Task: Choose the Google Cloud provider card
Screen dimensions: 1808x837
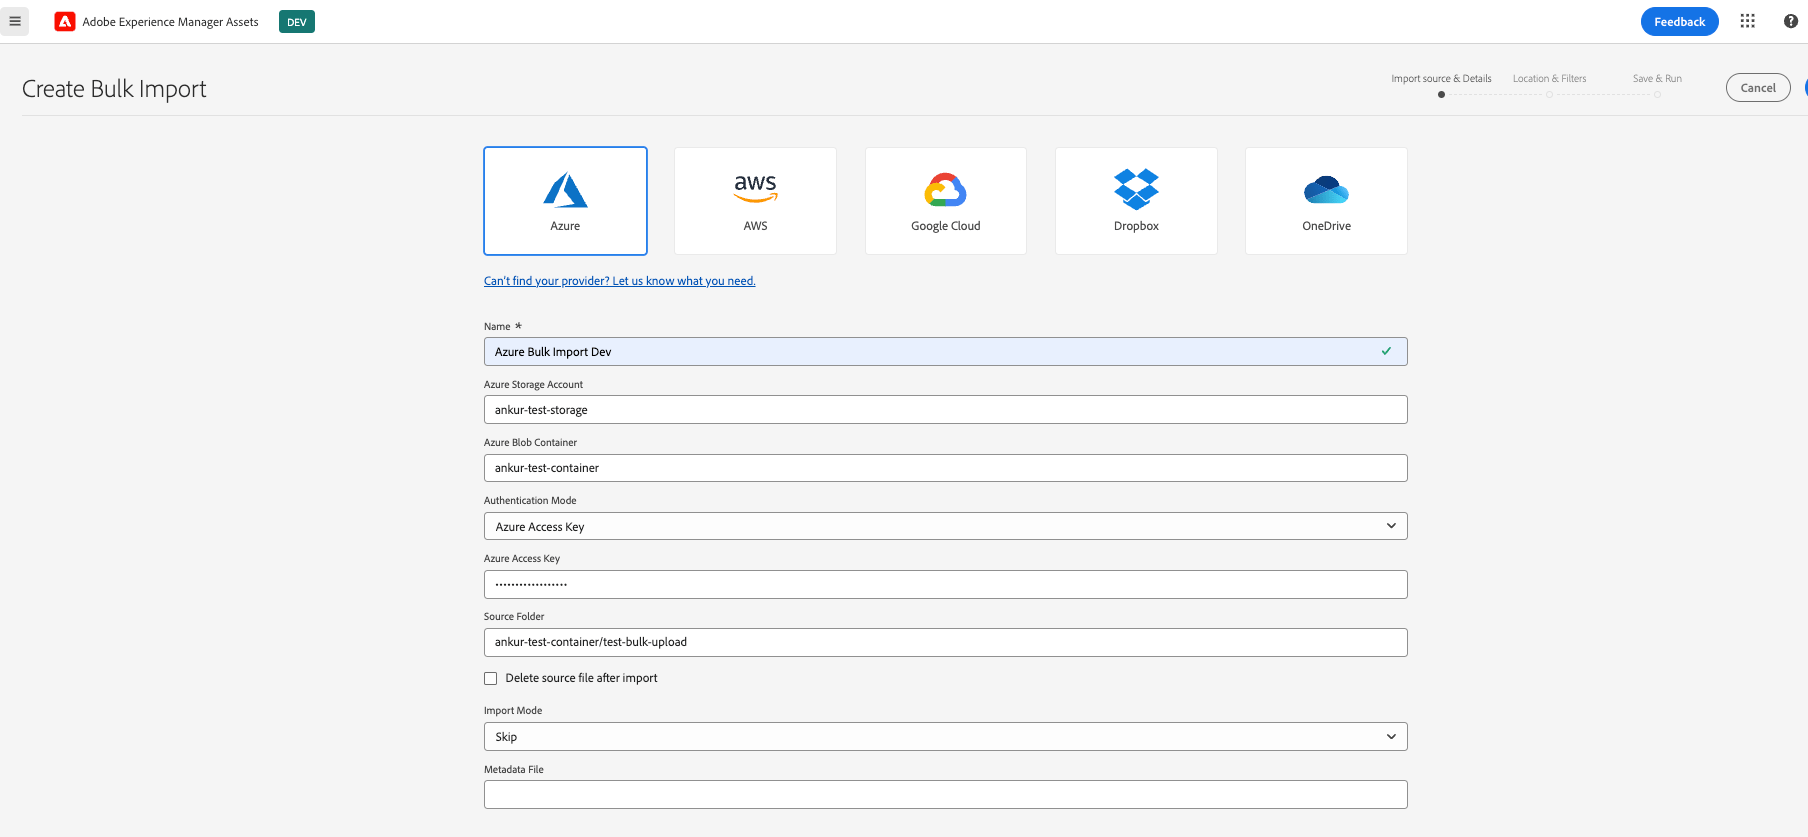Action: point(946,201)
